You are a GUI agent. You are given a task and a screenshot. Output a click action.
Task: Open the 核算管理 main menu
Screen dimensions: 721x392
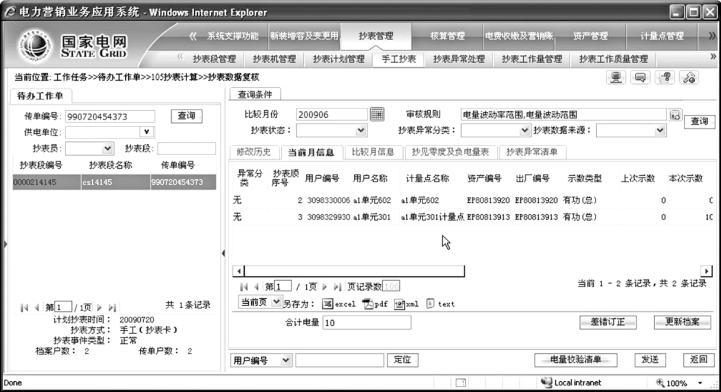(447, 36)
